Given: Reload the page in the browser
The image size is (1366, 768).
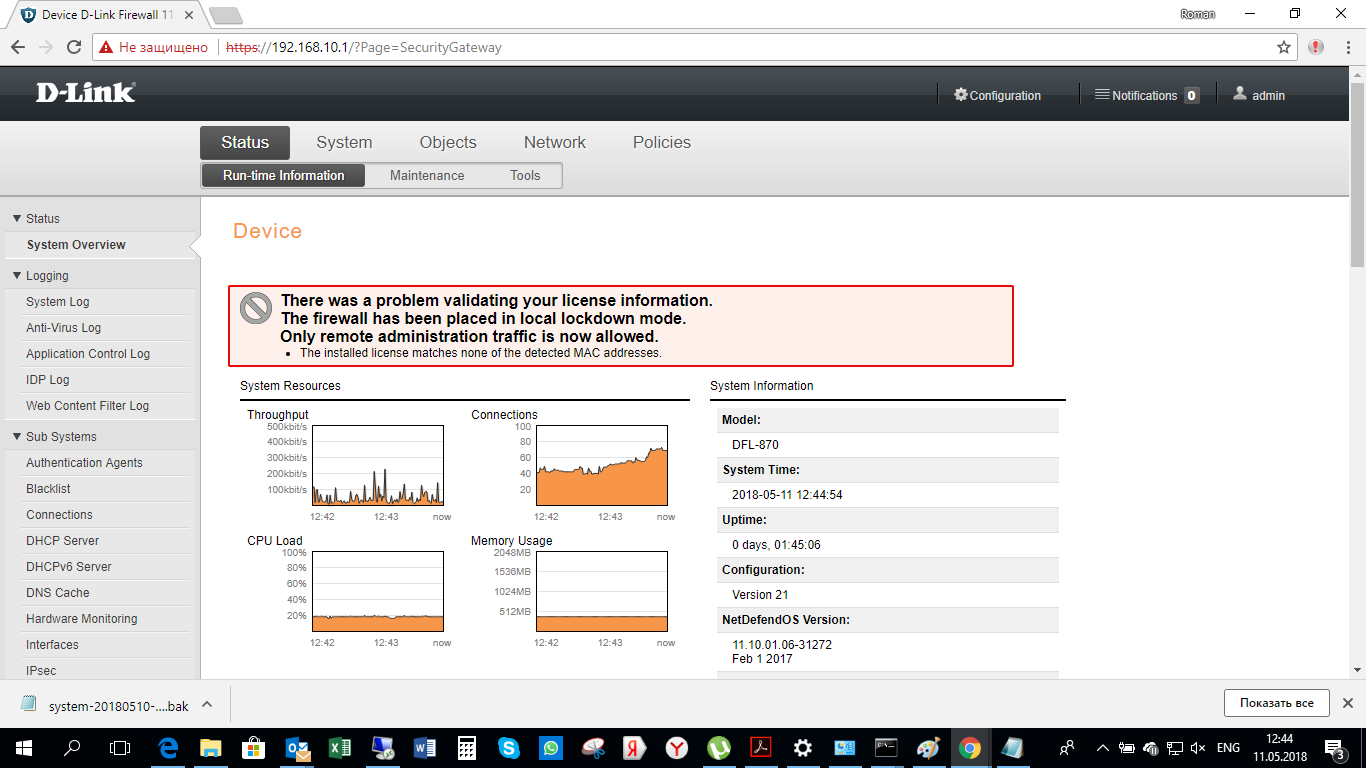Looking at the screenshot, I should pyautogui.click(x=74, y=47).
